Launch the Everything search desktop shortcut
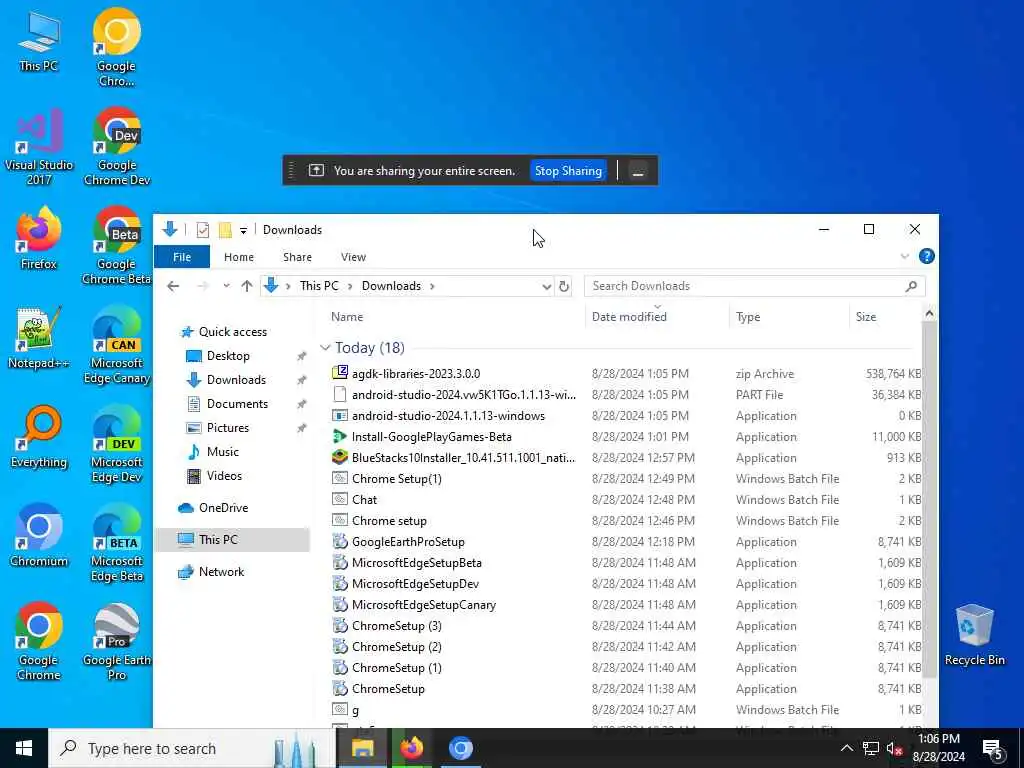 (x=39, y=438)
